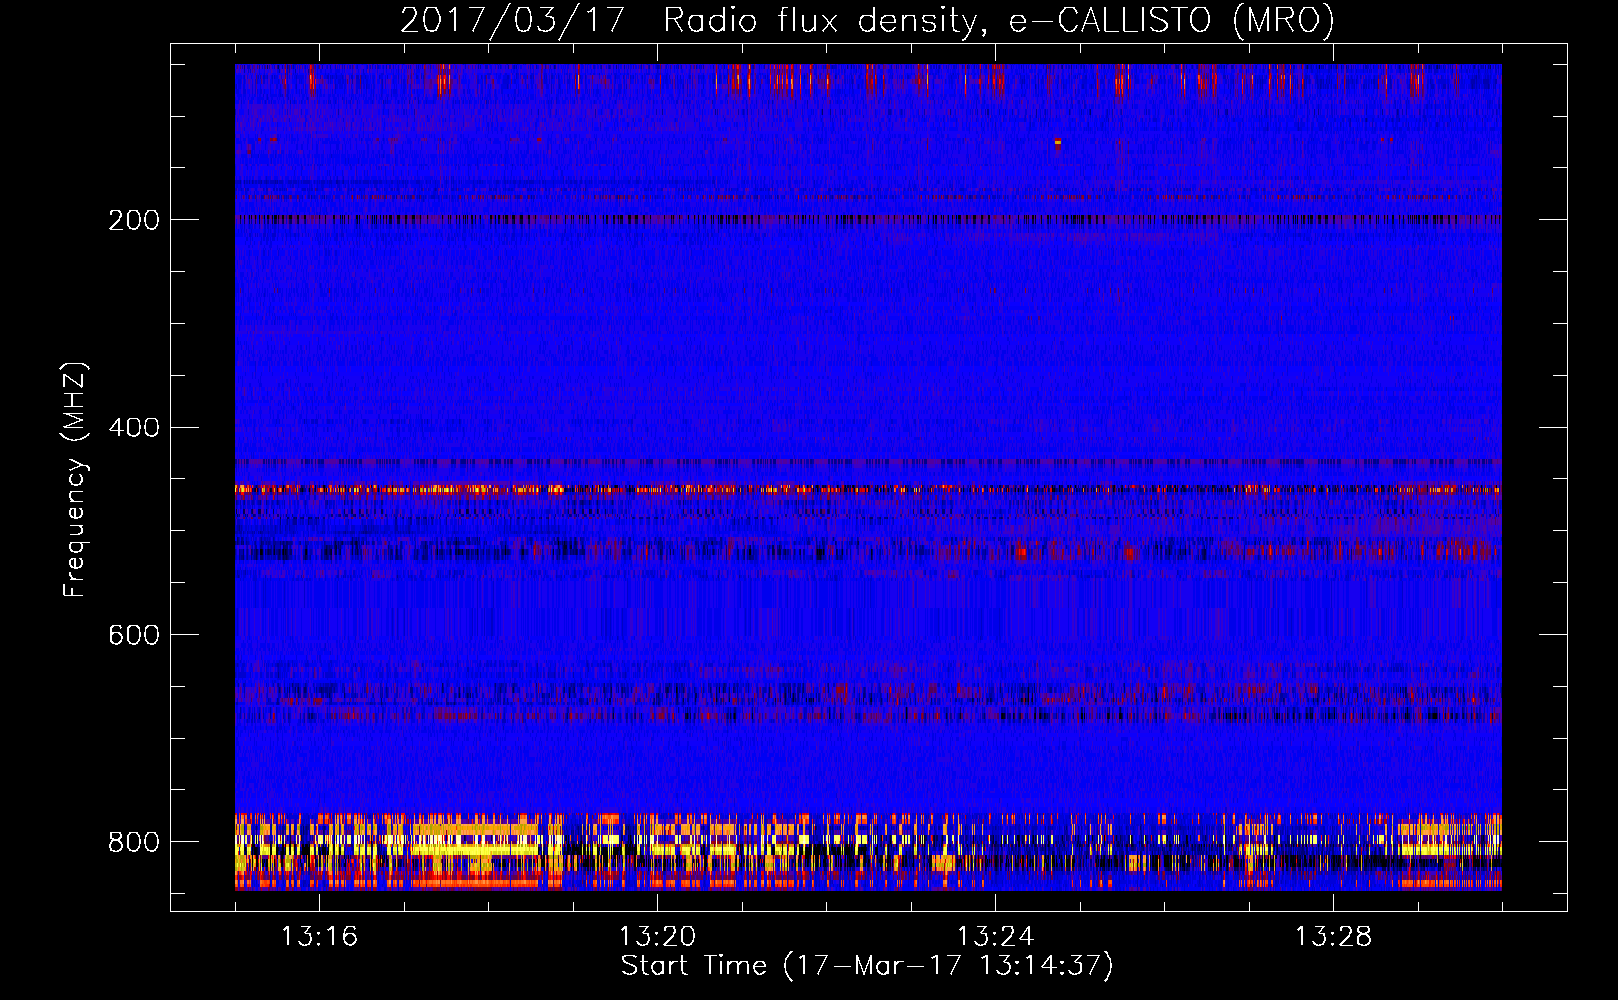
Task: Click the 13:28 time tick label
Action: tap(1333, 937)
